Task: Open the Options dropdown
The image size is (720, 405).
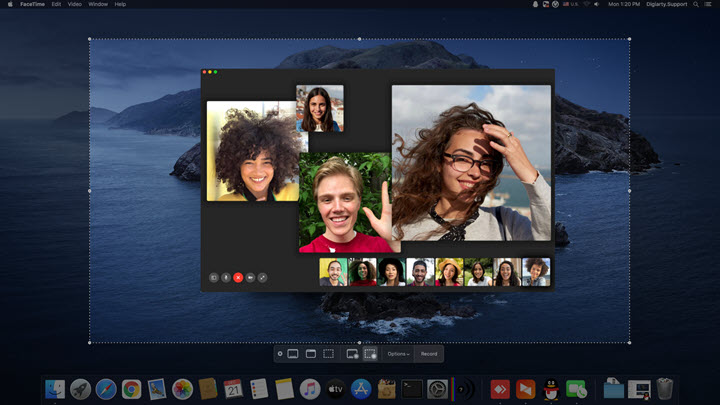Action: coord(398,354)
